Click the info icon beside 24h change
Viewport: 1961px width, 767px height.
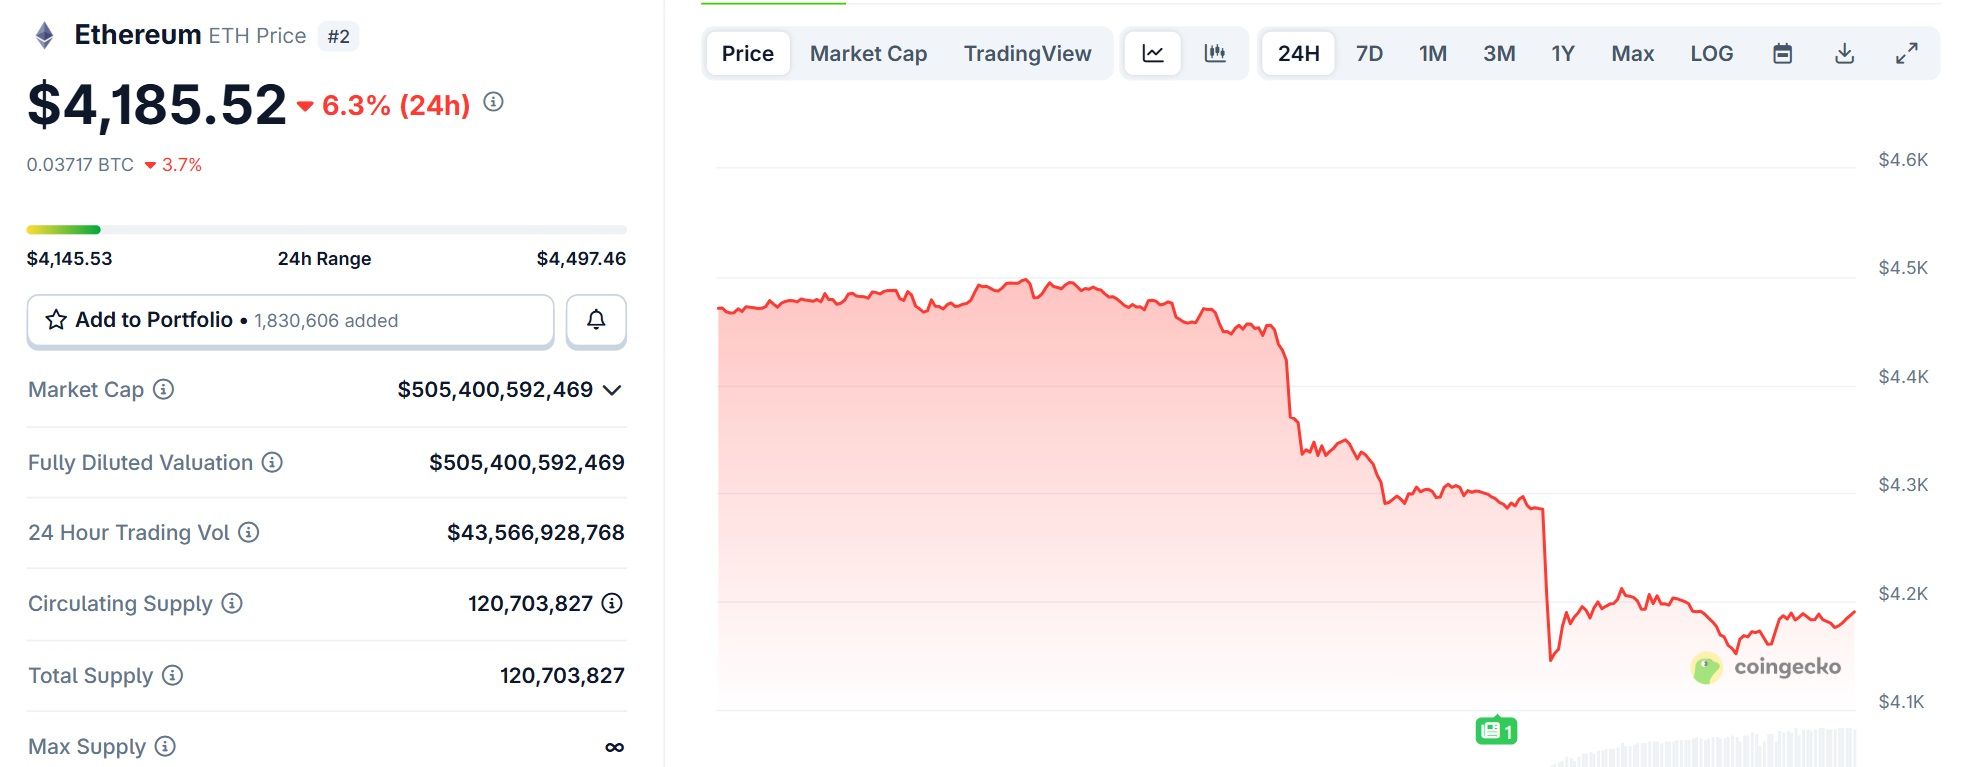[493, 102]
